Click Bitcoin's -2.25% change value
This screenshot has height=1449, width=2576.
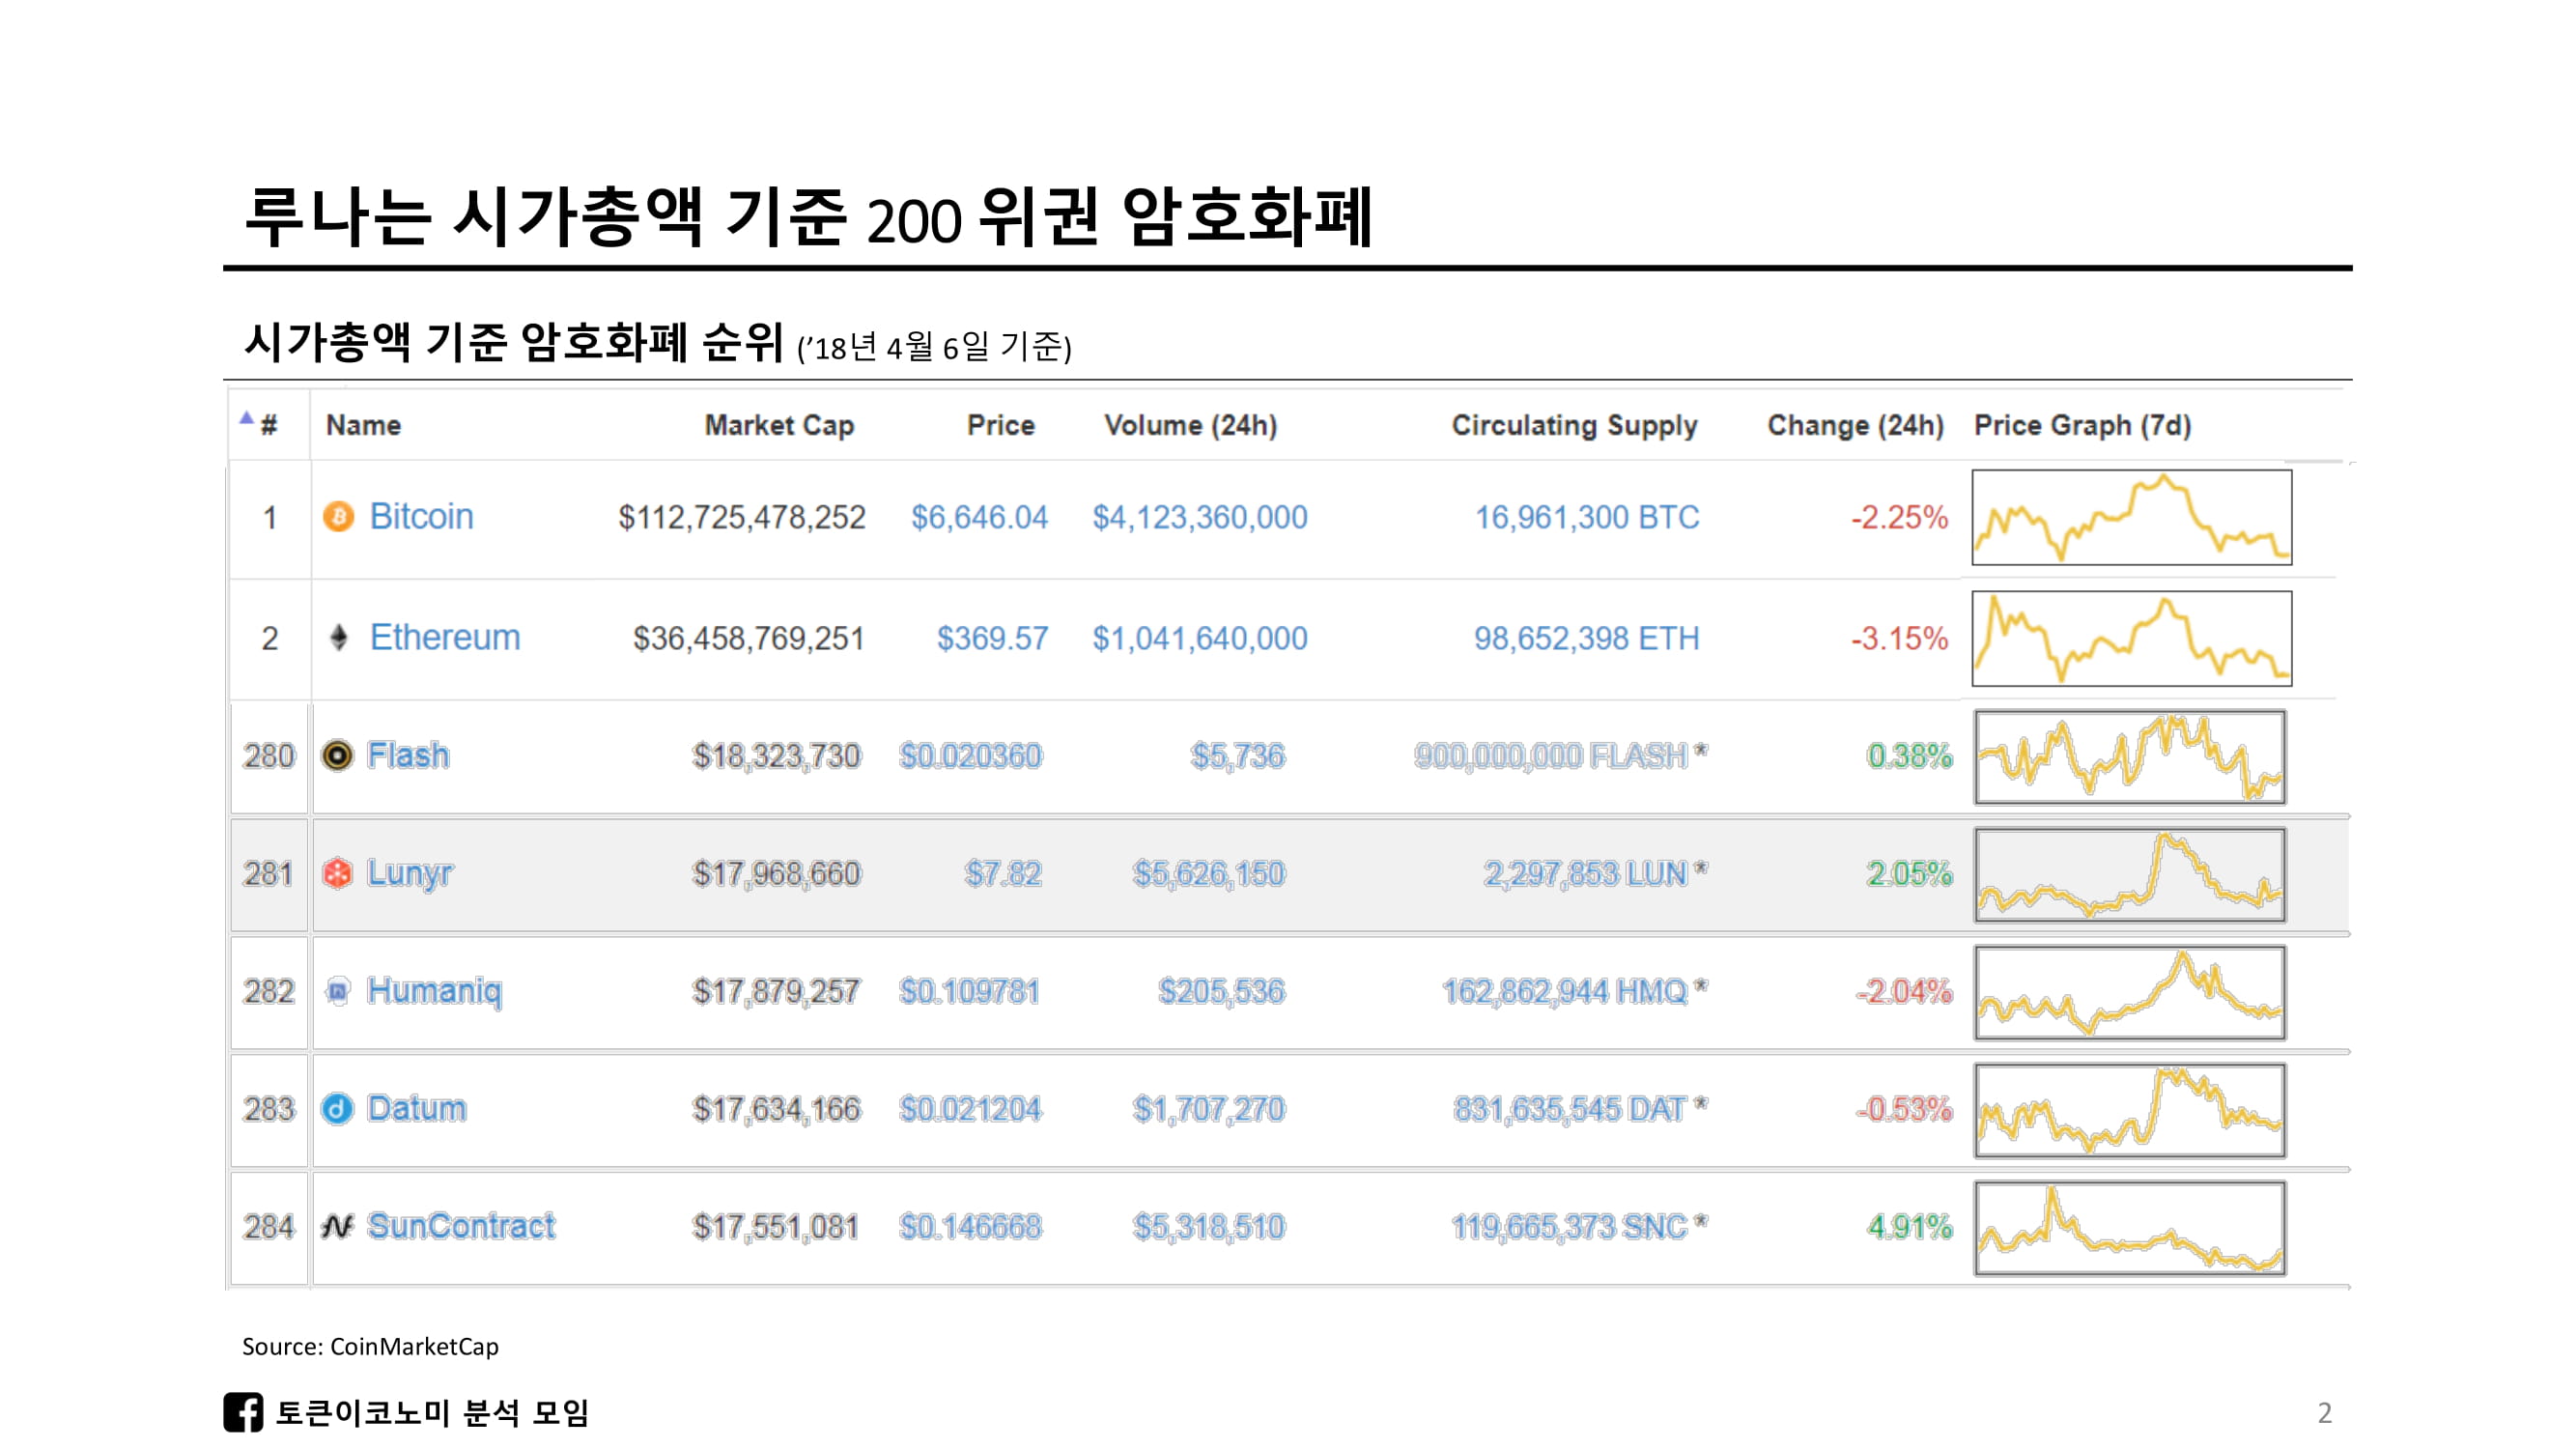click(1899, 517)
